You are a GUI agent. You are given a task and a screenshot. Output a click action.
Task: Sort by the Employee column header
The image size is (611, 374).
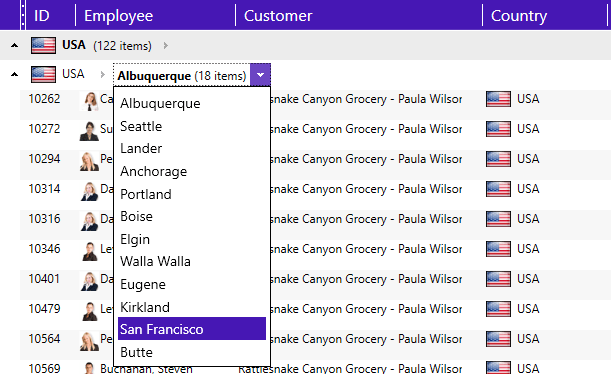click(x=118, y=16)
